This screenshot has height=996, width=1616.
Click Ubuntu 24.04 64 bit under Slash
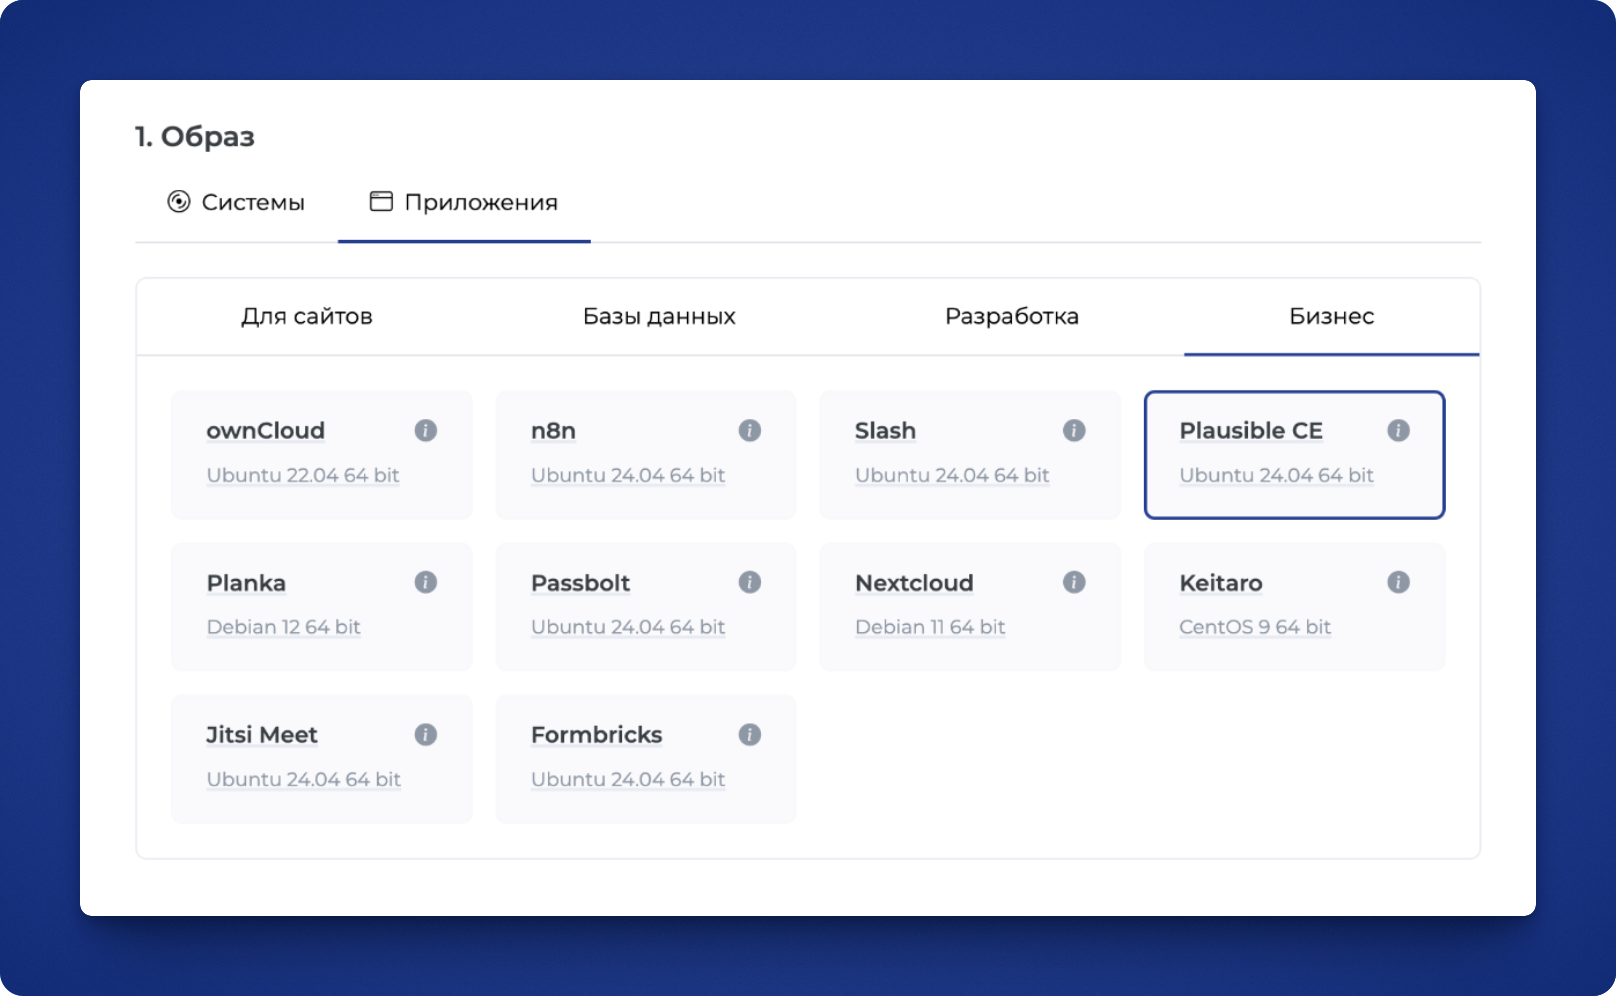point(952,475)
